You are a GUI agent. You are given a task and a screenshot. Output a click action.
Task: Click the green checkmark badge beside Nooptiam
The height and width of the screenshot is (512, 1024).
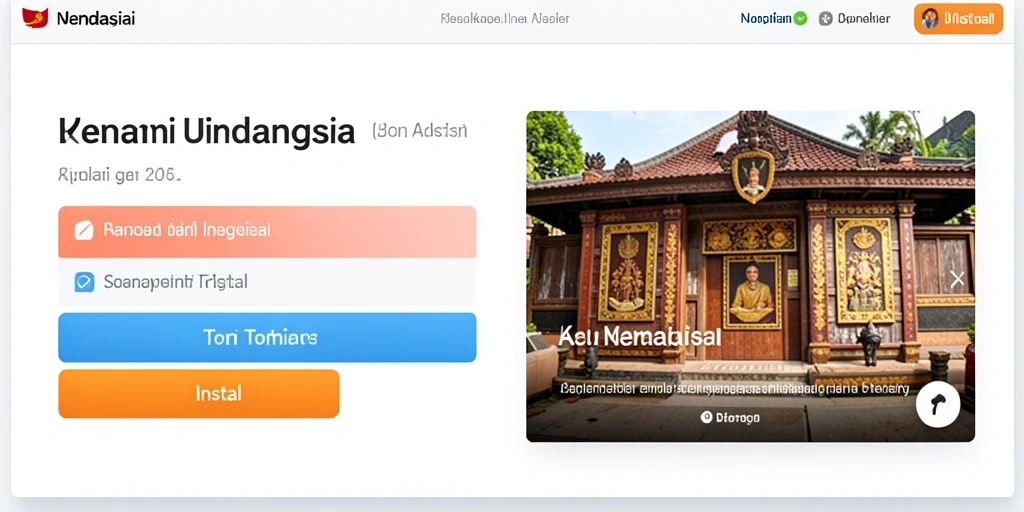click(x=800, y=19)
